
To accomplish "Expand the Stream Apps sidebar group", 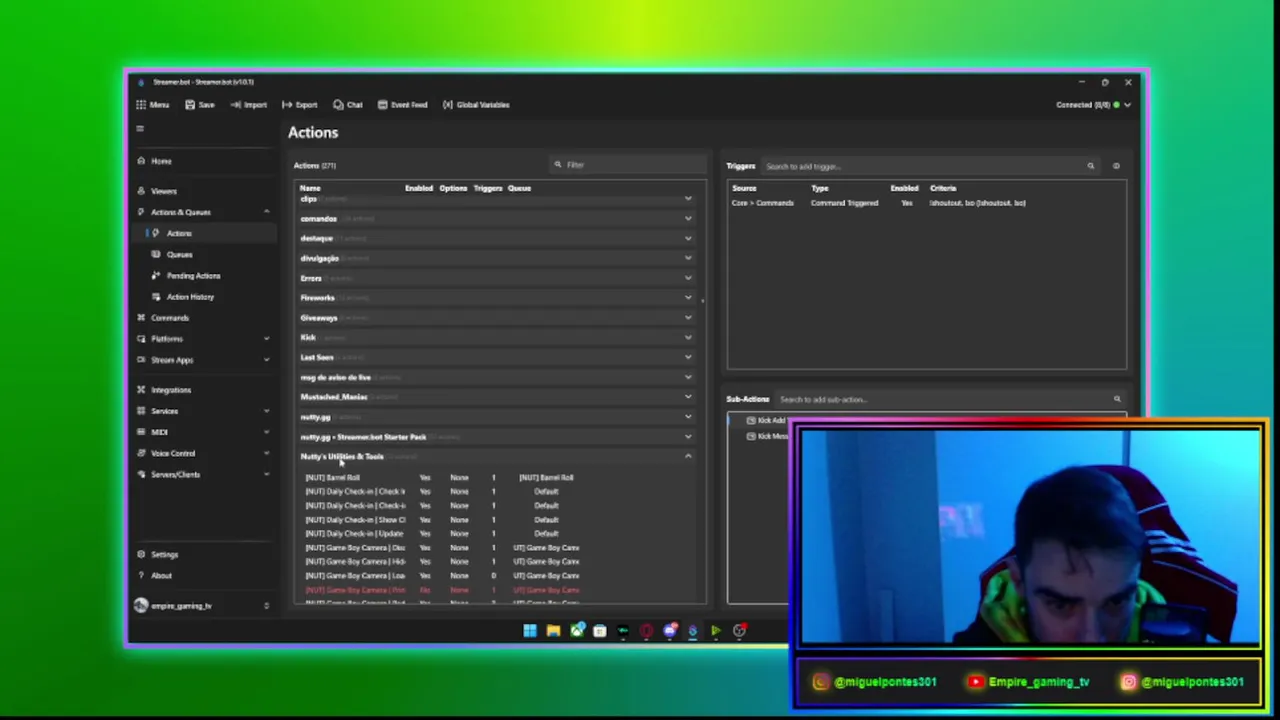I will click(204, 360).
